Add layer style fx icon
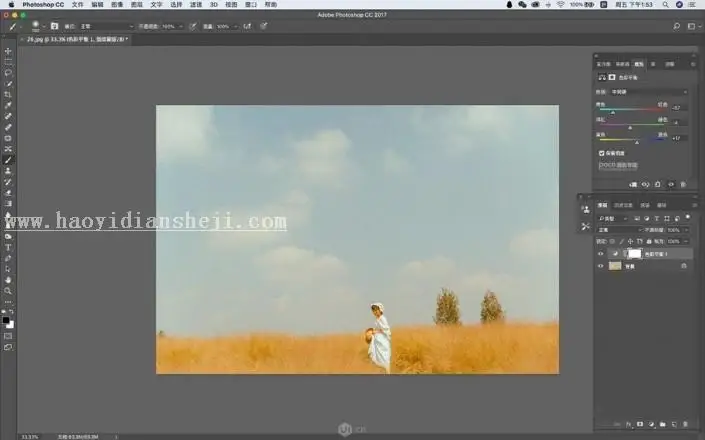705x440 pixels. tap(629, 424)
